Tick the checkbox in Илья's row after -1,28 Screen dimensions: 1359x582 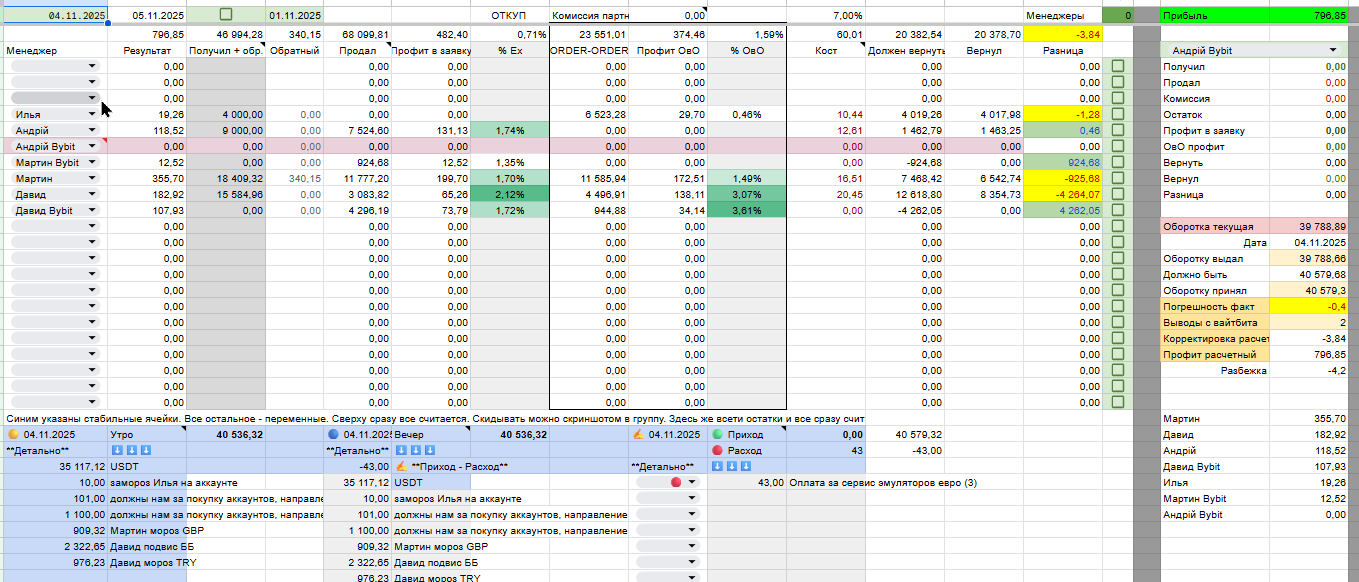[x=1117, y=115]
